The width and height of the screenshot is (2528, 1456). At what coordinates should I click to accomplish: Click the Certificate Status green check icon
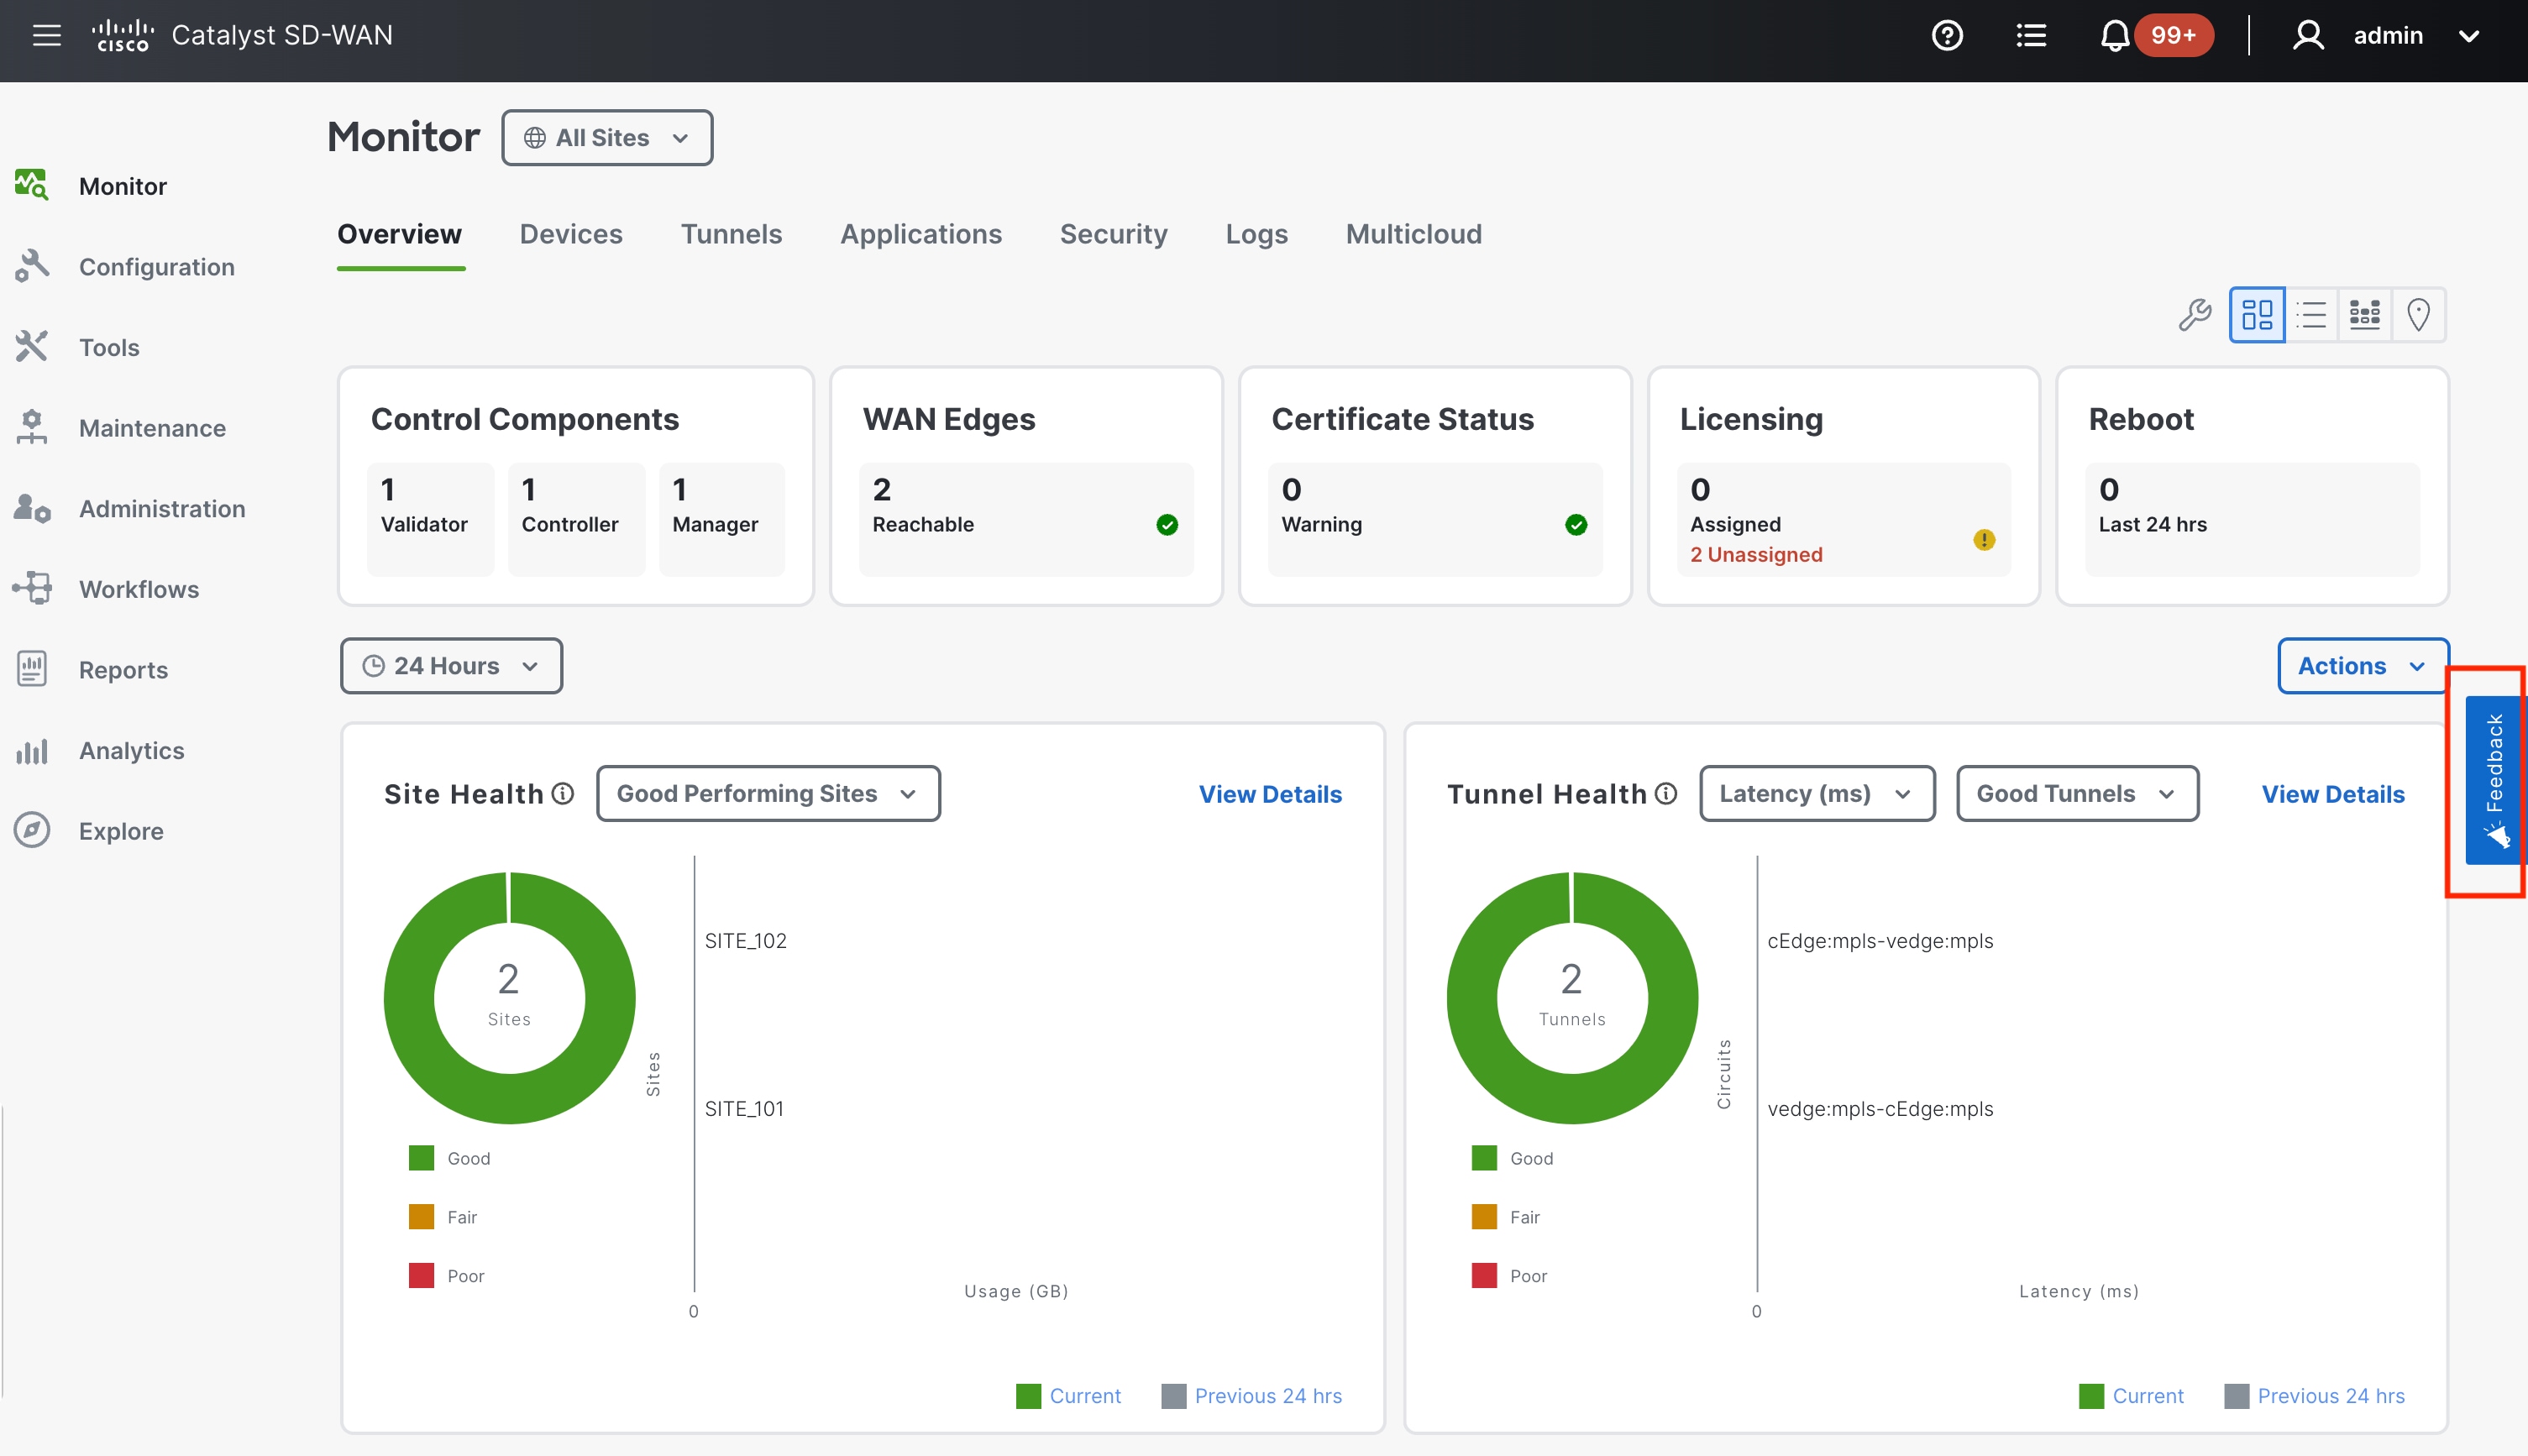coord(1575,524)
